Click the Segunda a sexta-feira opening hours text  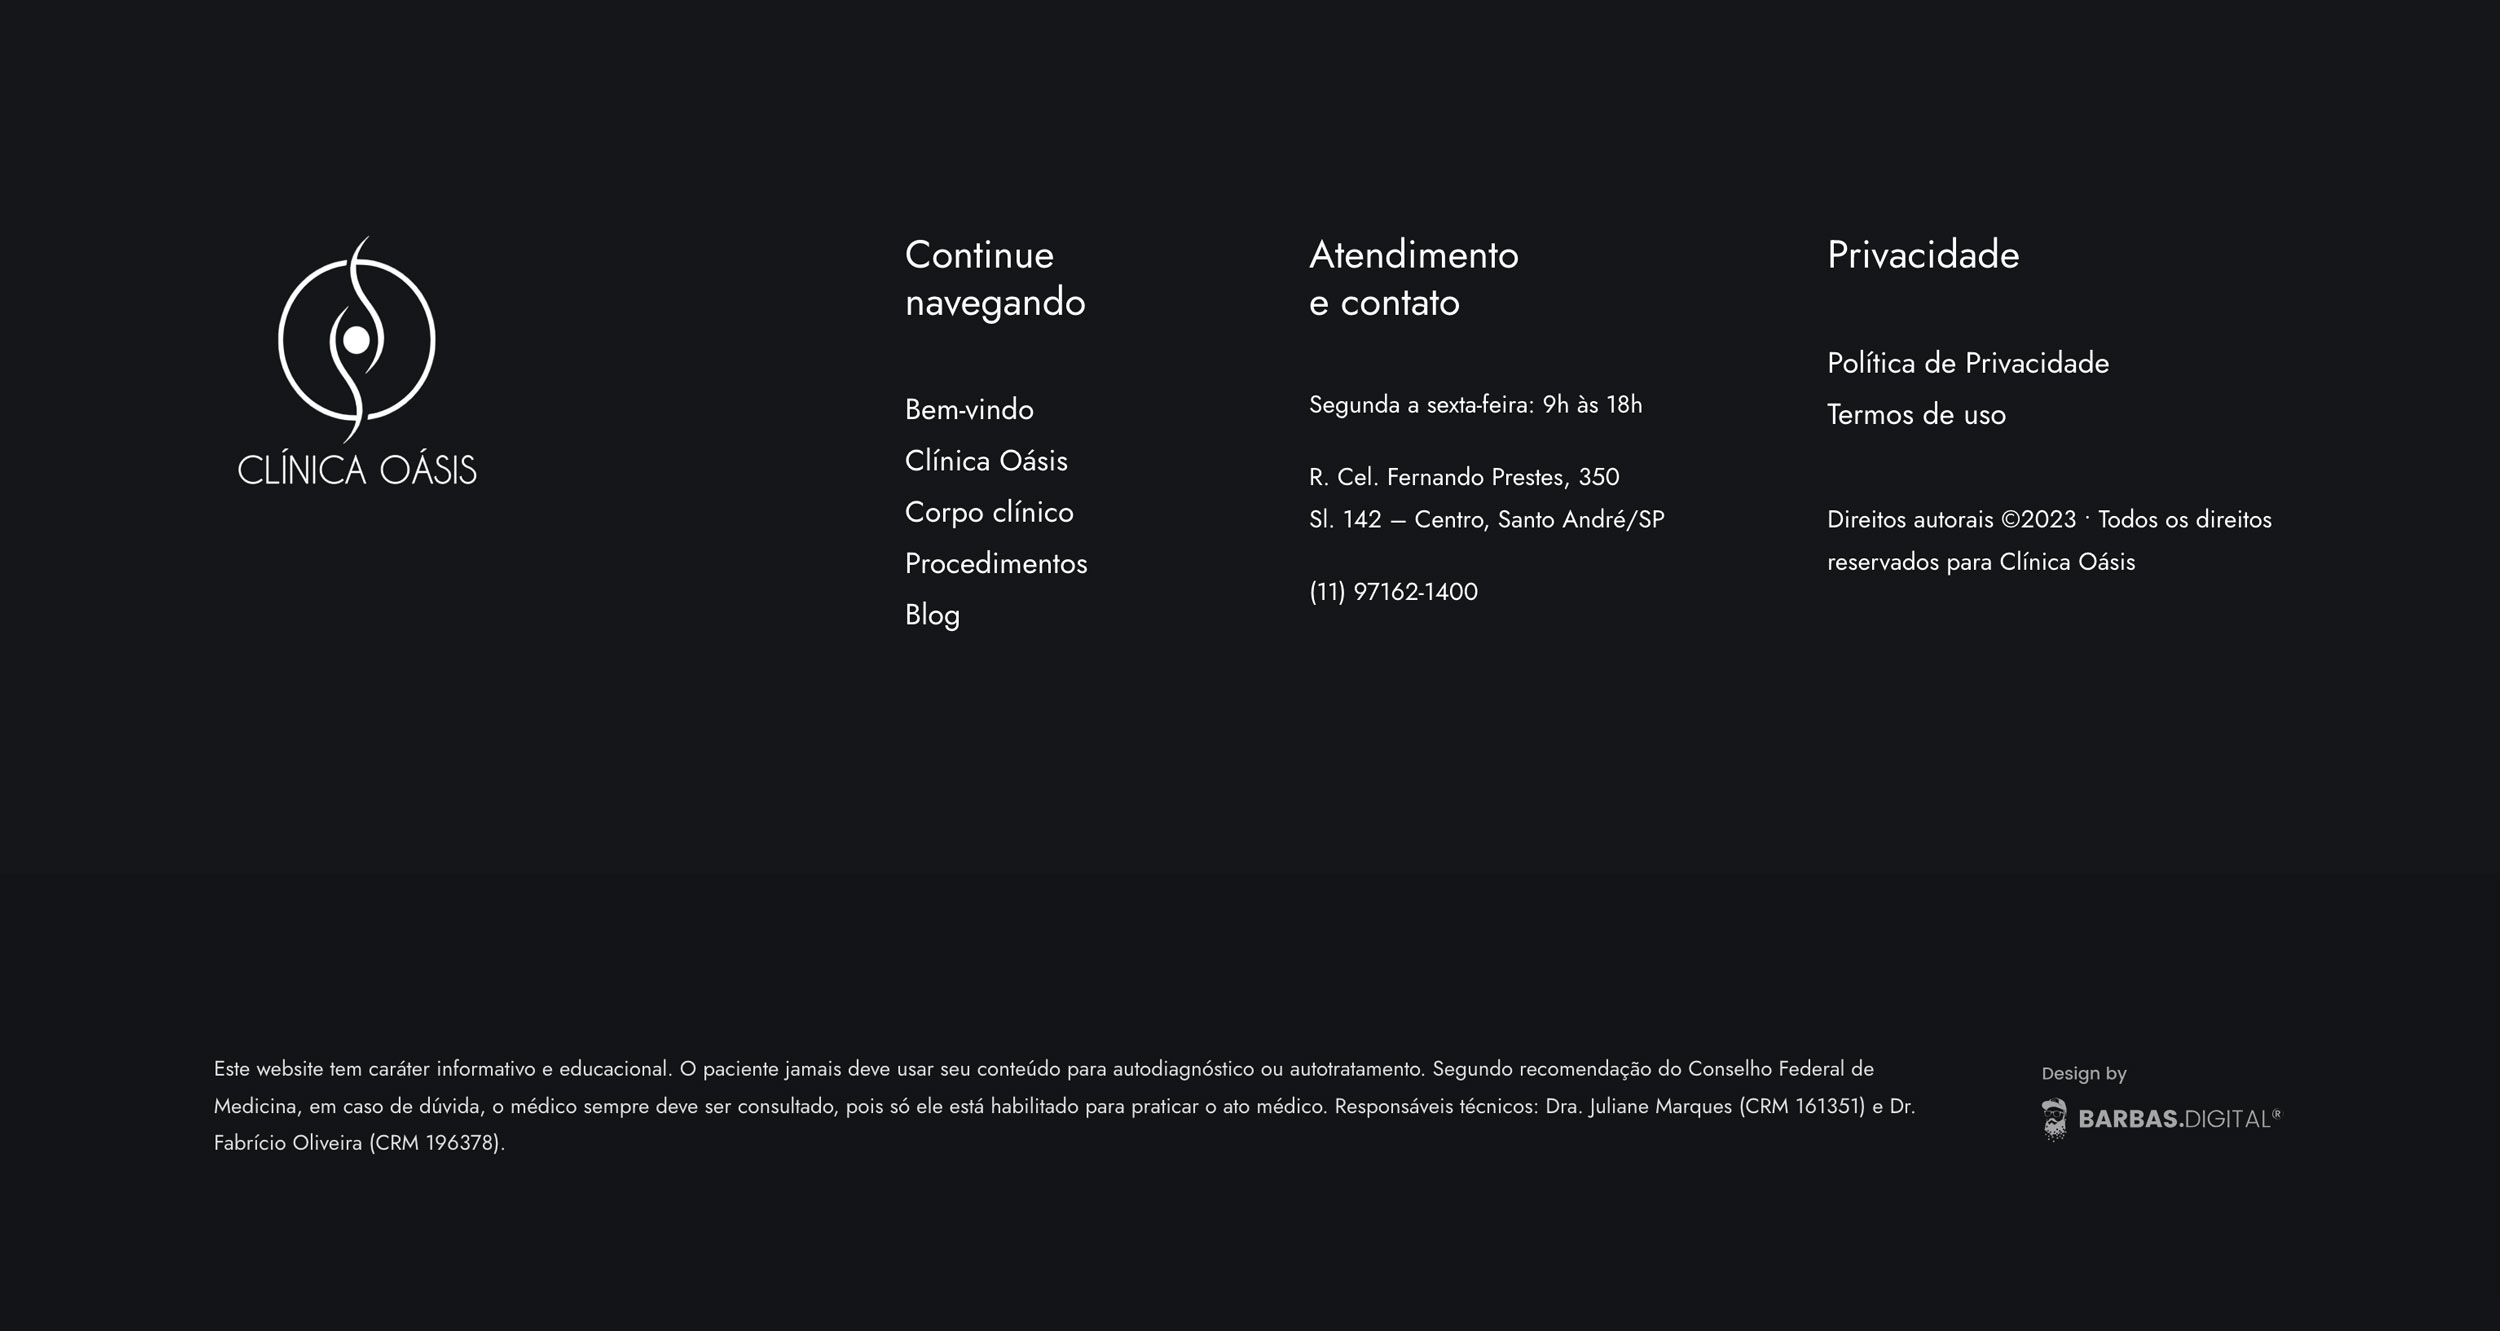point(1475,405)
